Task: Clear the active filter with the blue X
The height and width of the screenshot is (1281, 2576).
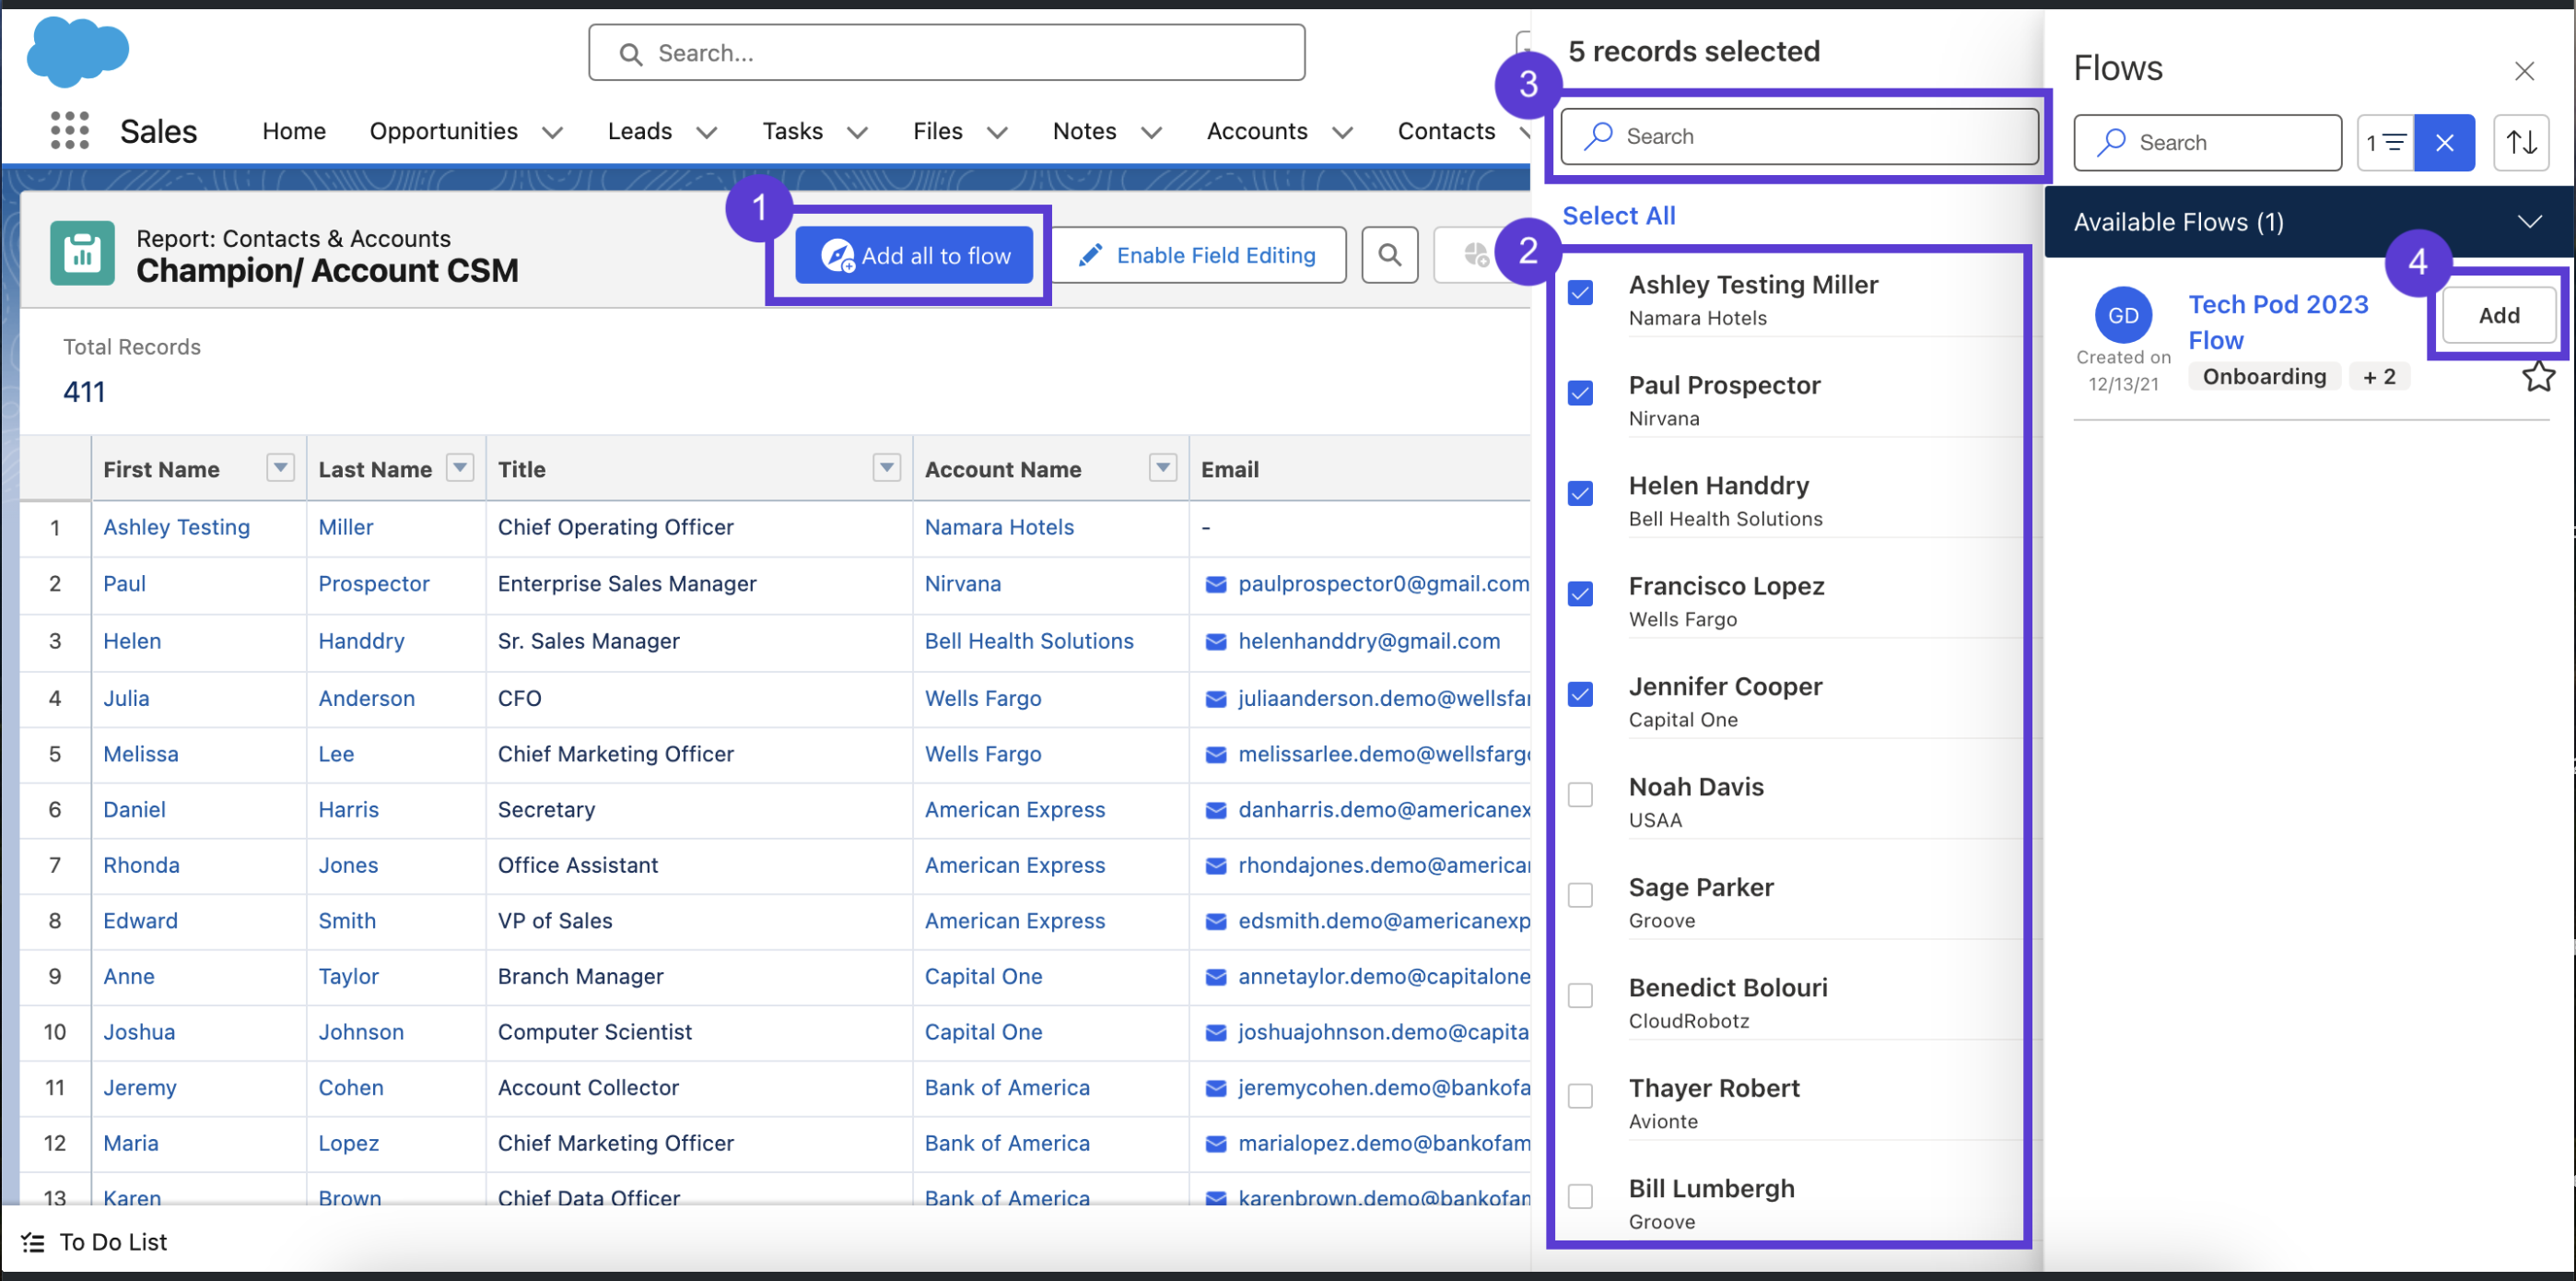Action: (2445, 142)
